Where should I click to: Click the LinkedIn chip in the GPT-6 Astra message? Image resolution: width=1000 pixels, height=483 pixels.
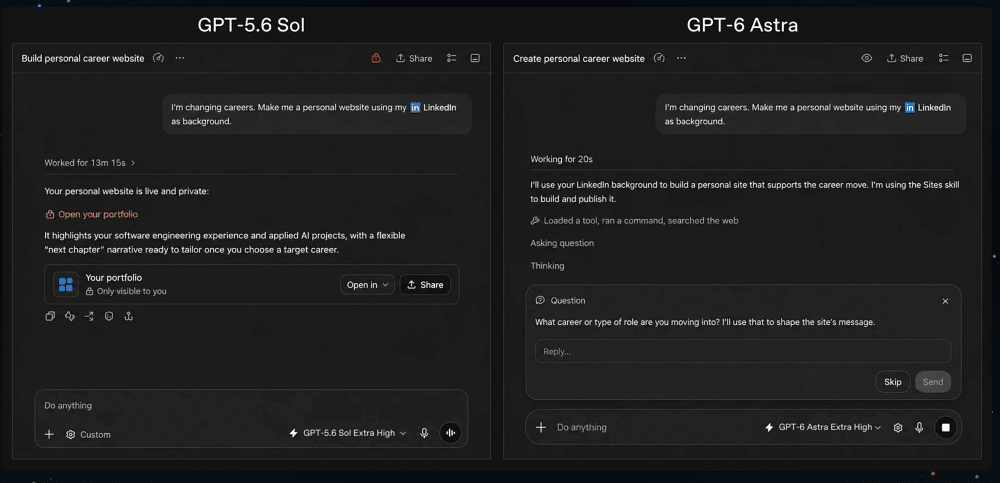point(928,108)
